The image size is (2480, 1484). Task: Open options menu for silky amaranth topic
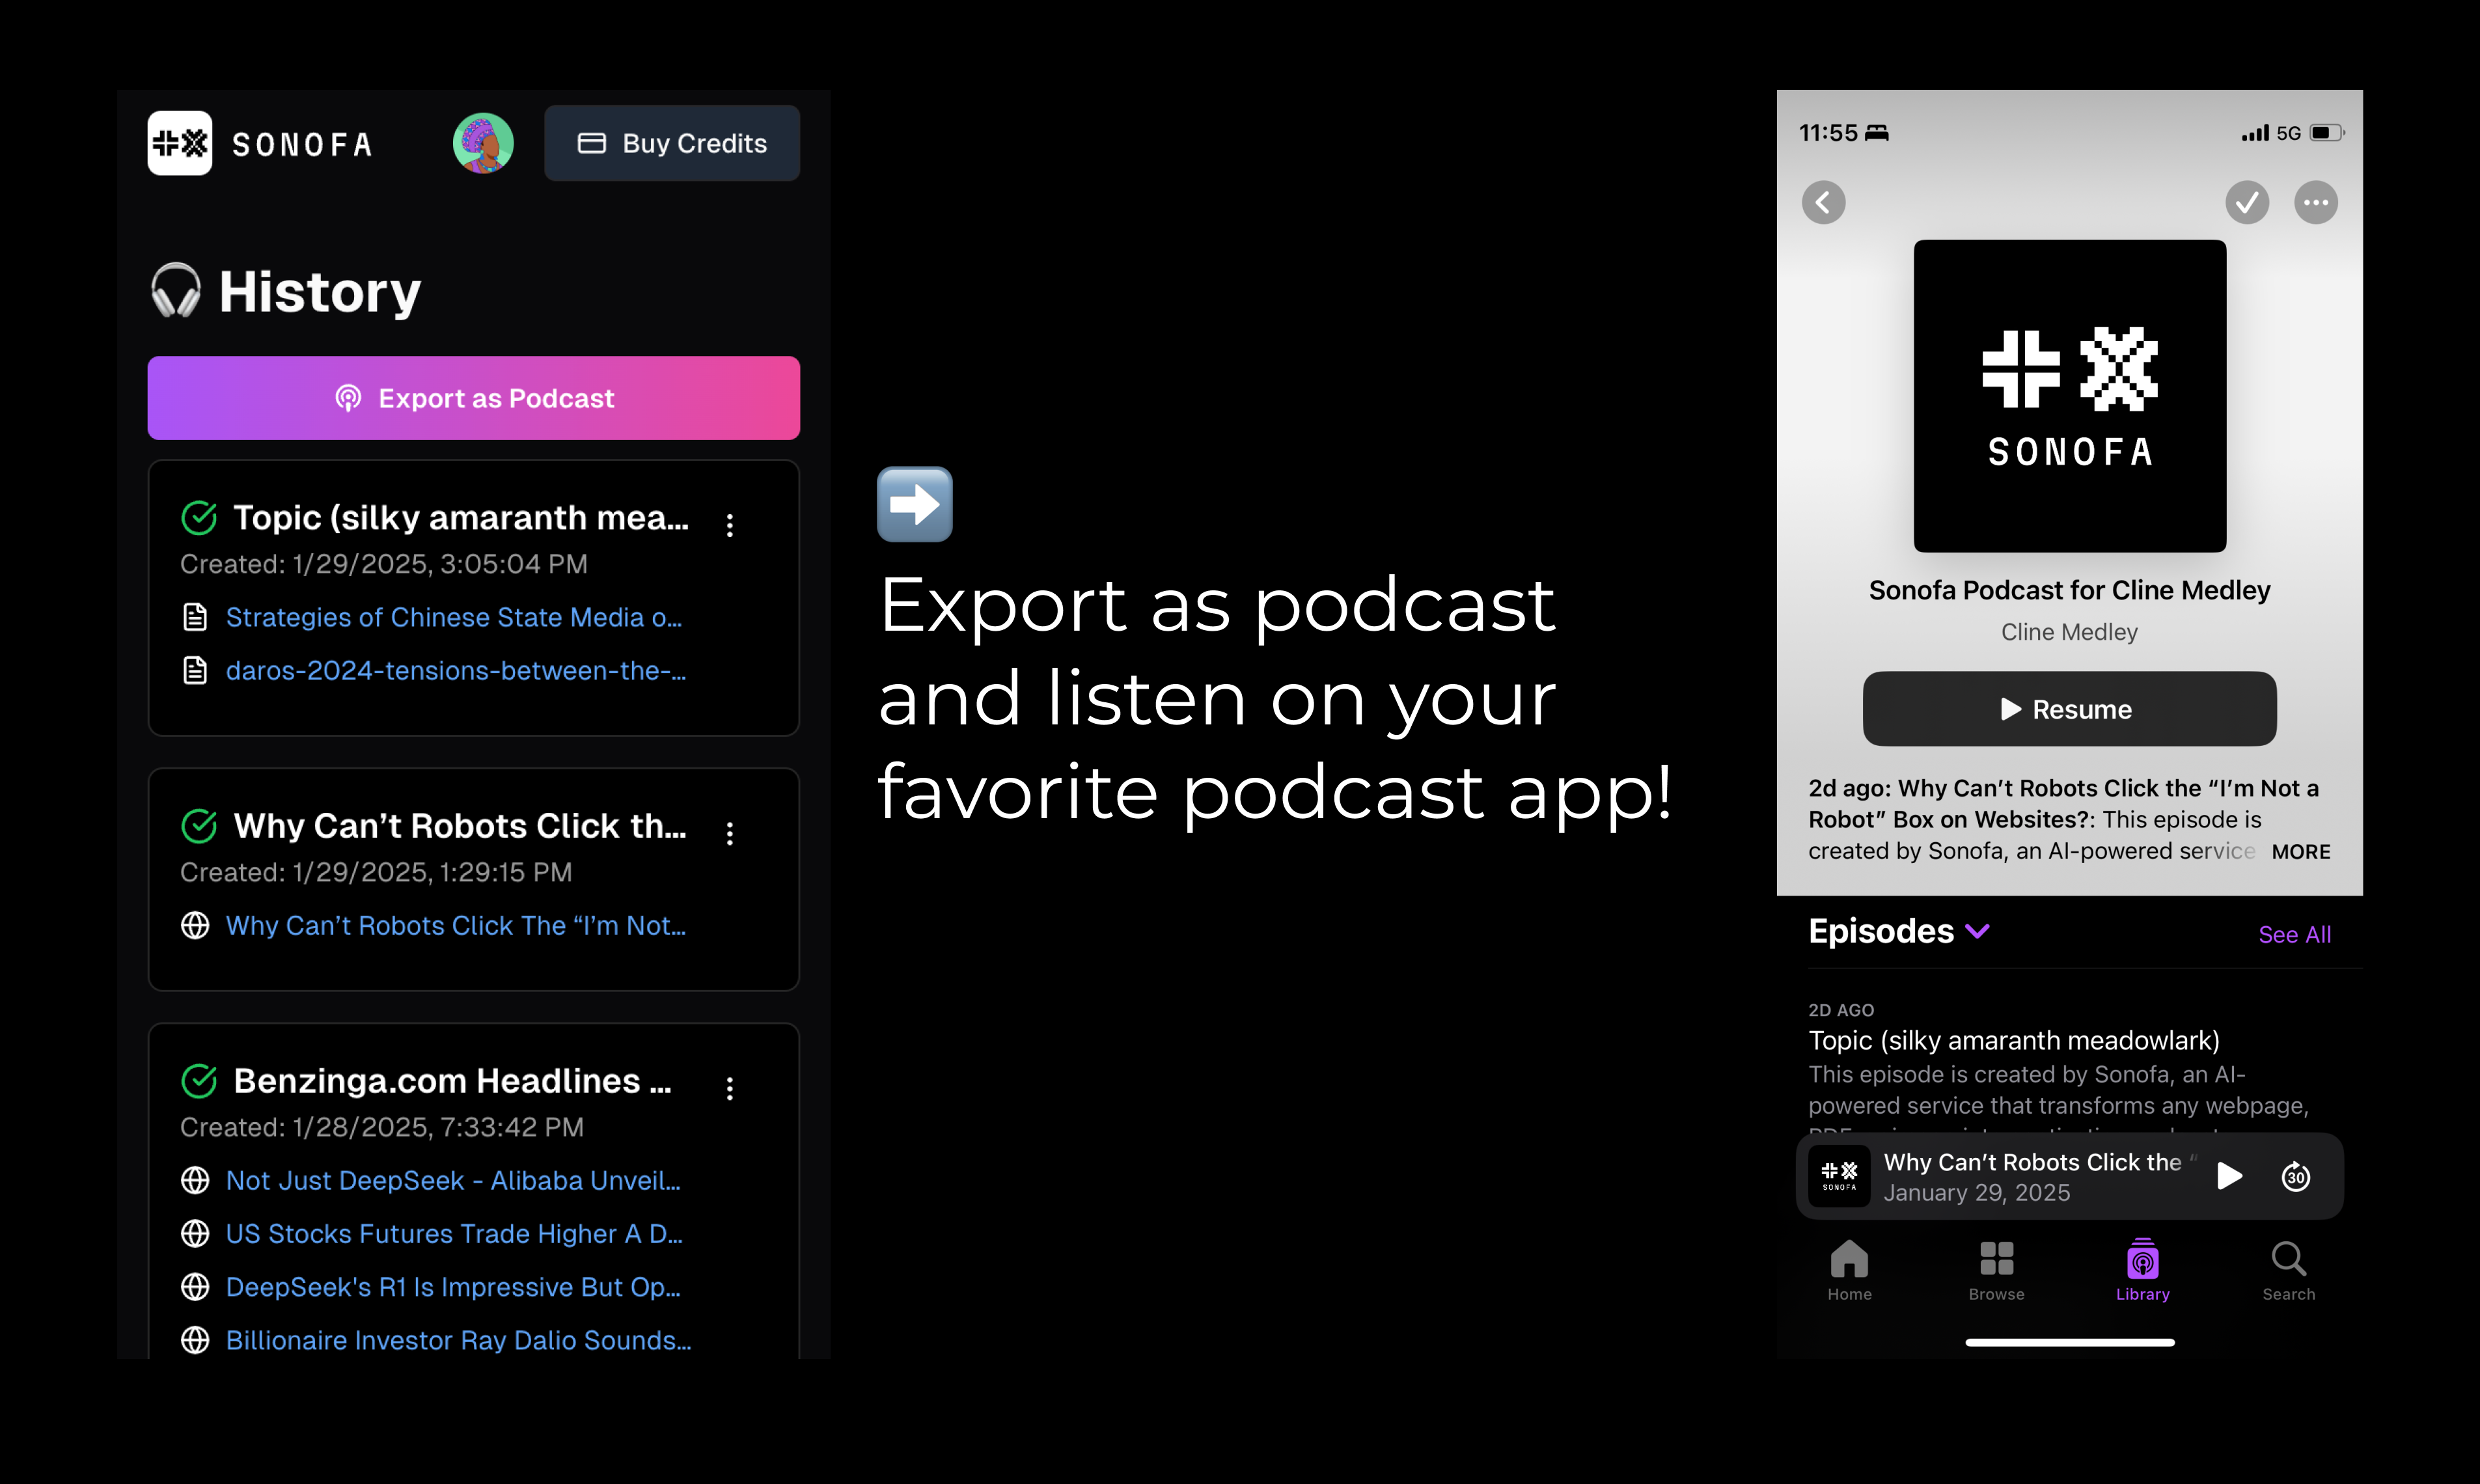(730, 525)
